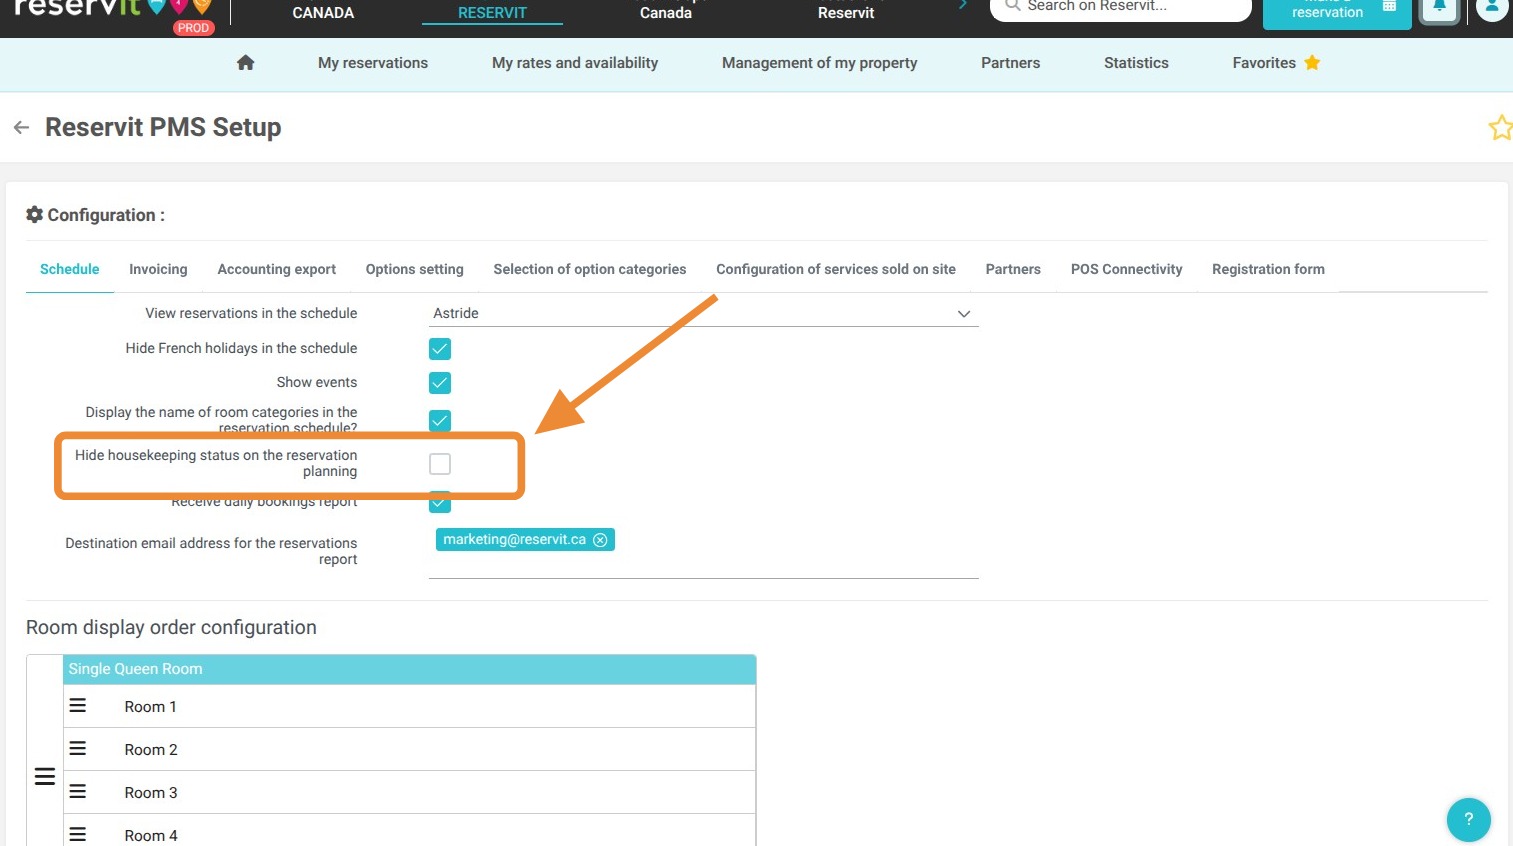Open the Partners configuration tab
The image size is (1513, 846).
[x=1013, y=269]
